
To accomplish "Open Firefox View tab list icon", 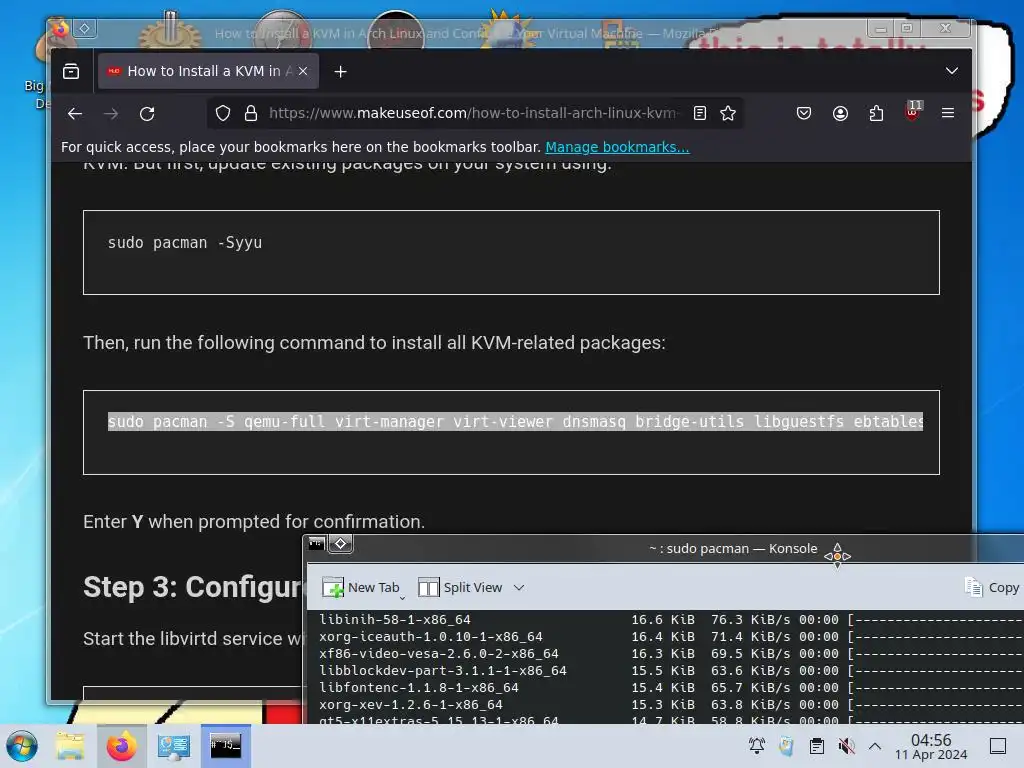I will point(71,72).
